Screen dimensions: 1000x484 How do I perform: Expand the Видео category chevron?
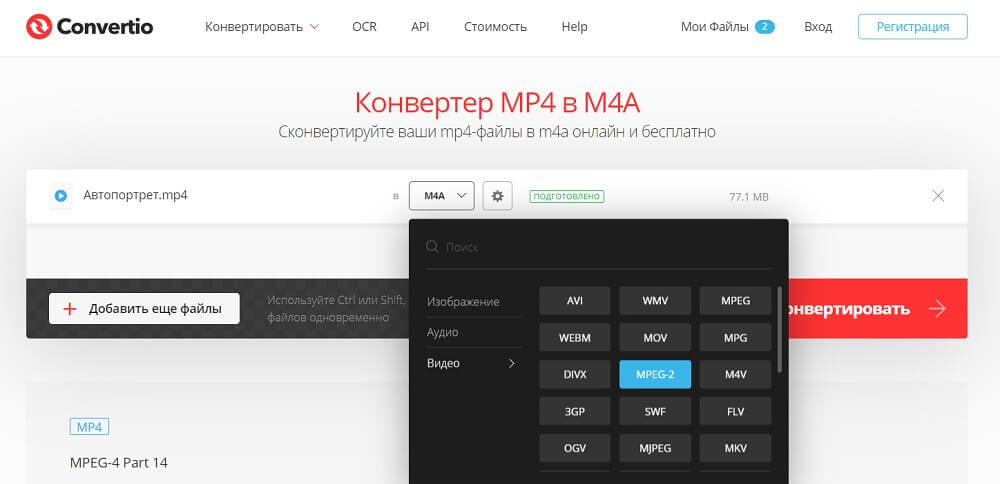point(511,363)
